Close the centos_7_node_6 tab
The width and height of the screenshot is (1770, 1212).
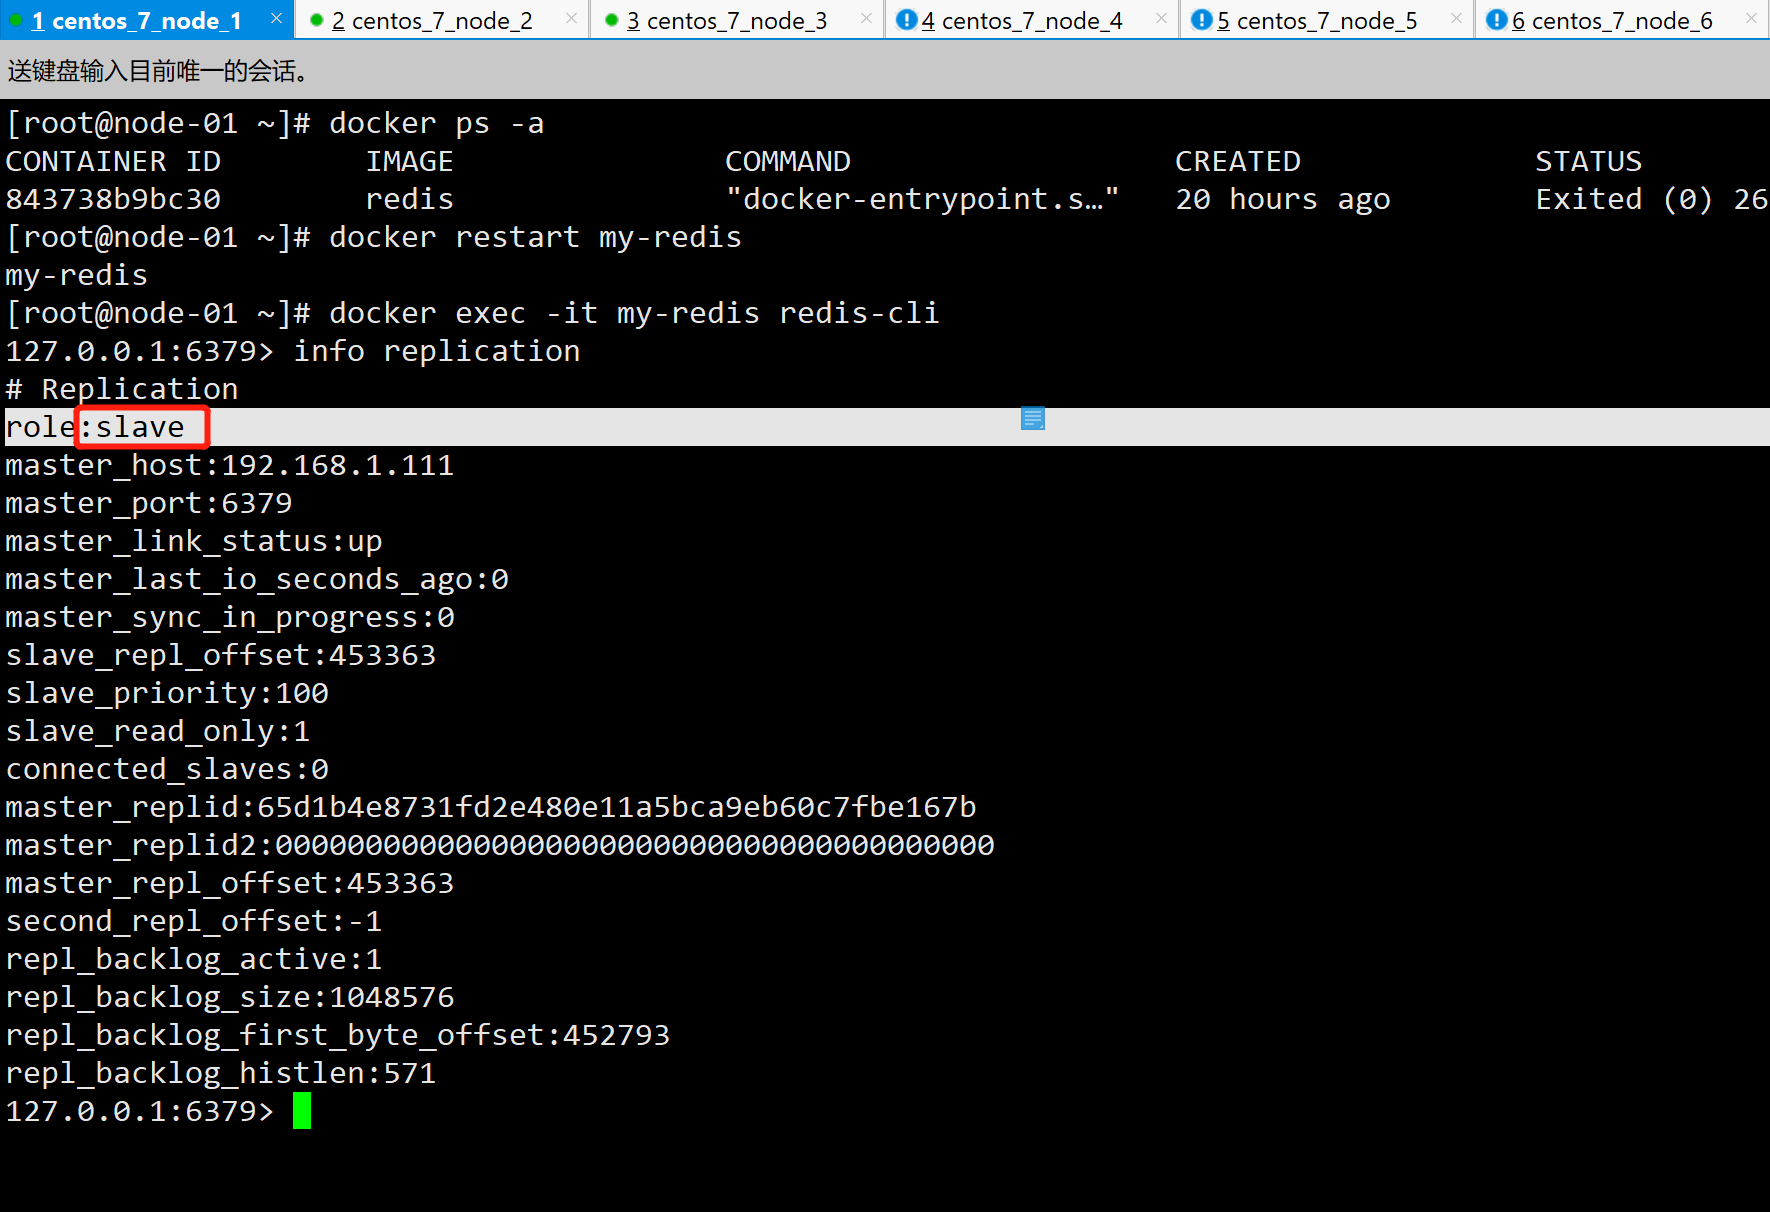click(x=1751, y=19)
